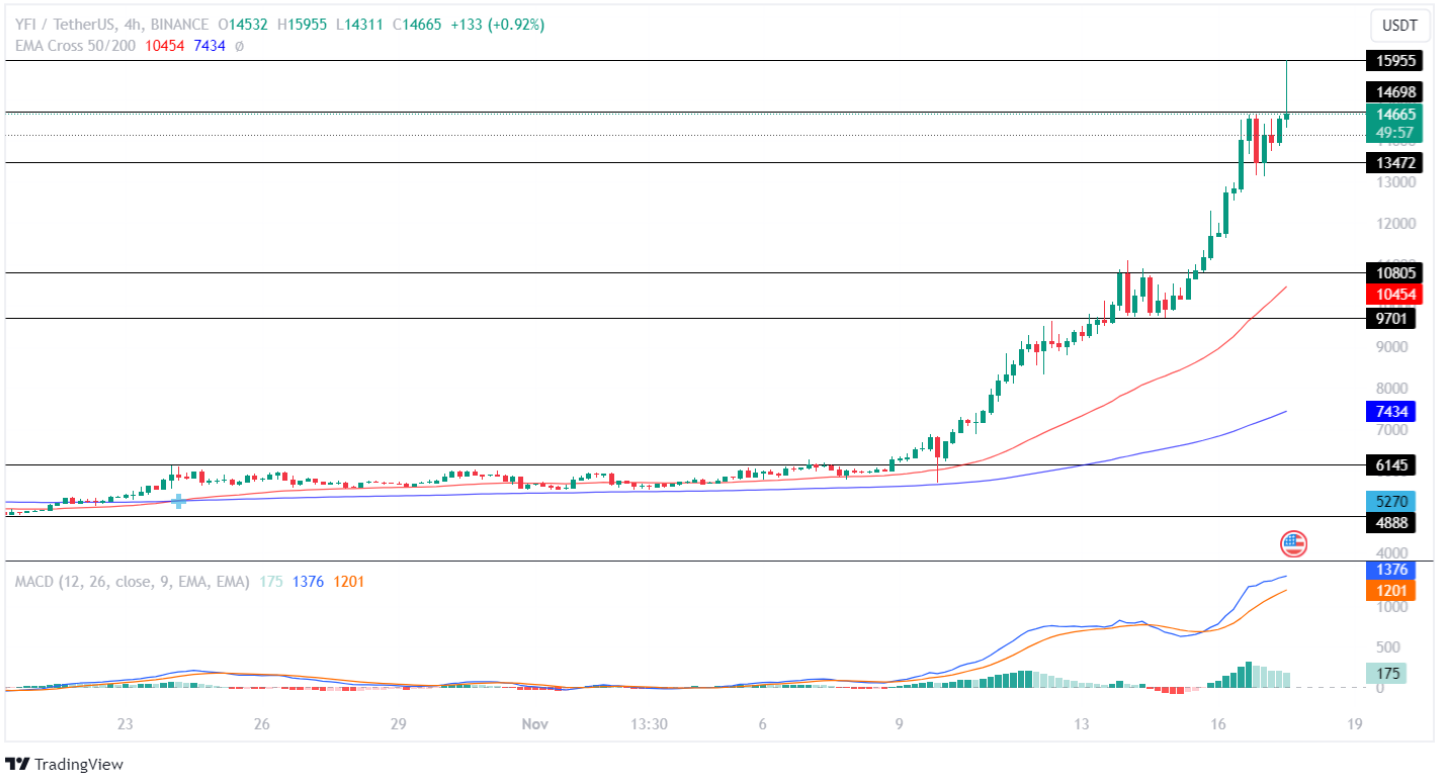Click the ø symbol in EMA Cross legend

click(x=240, y=46)
